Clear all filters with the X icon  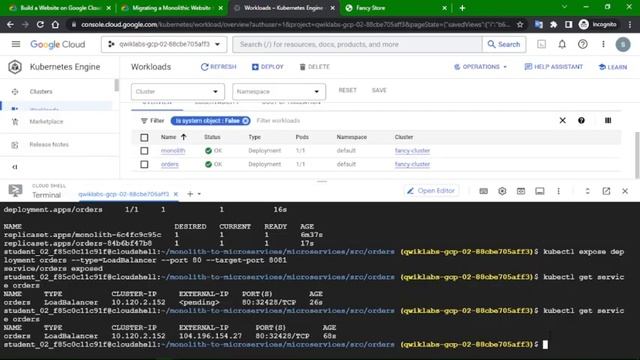[562, 120]
